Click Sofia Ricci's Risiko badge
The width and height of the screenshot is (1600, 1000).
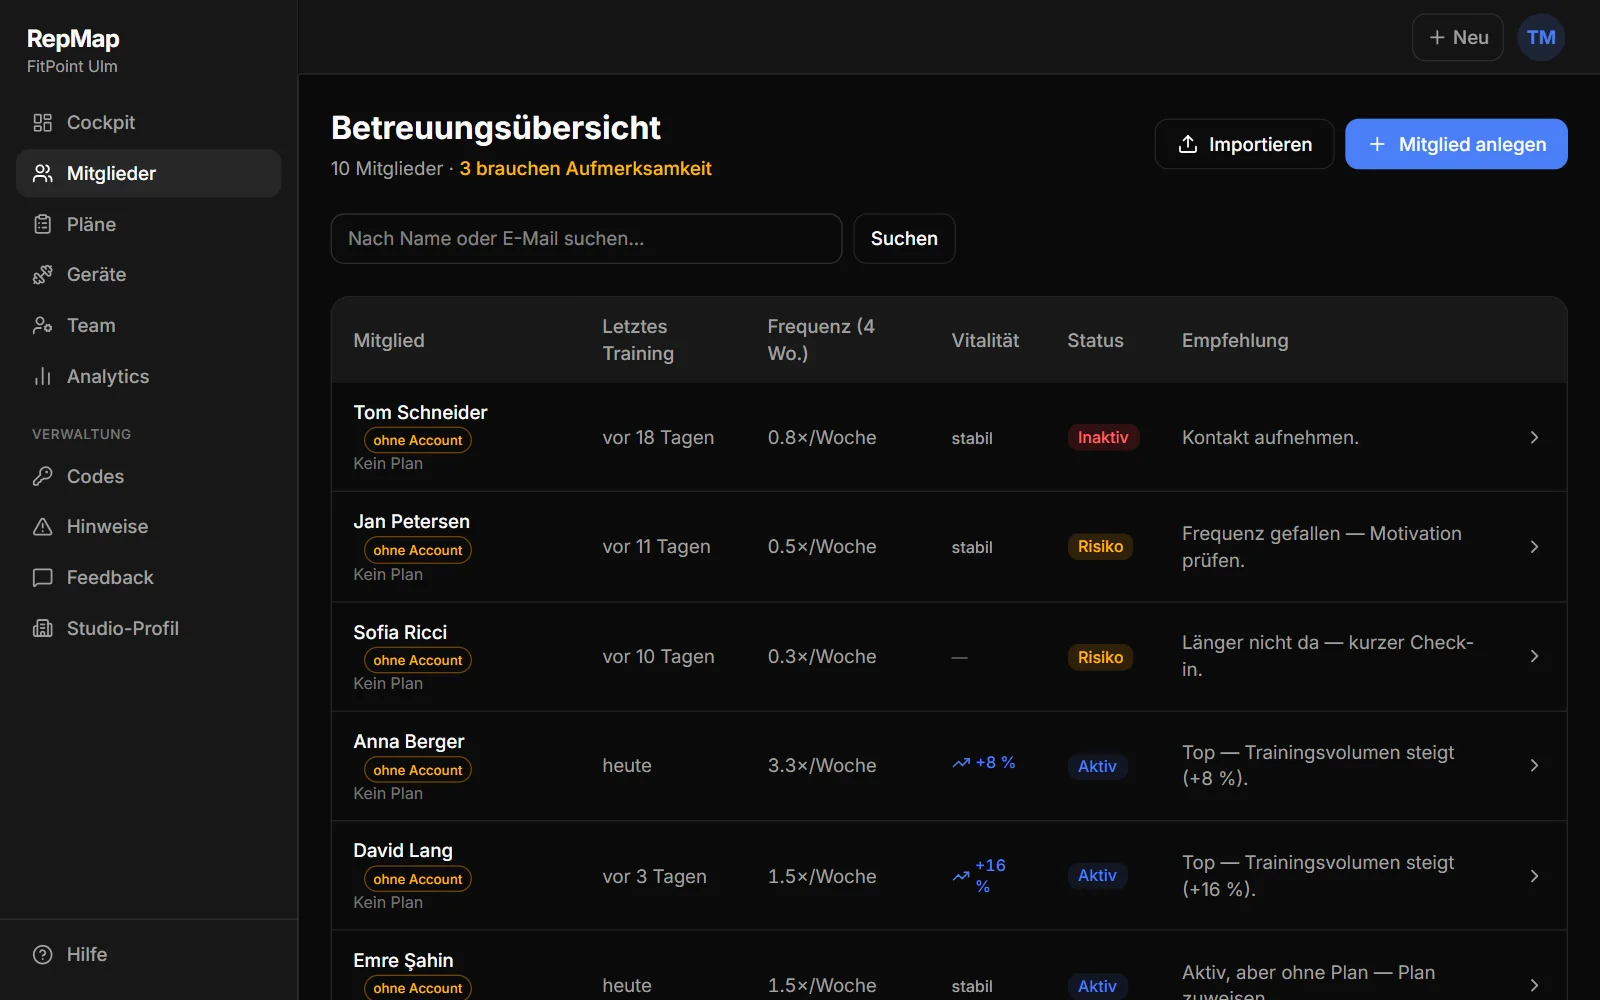coord(1100,657)
